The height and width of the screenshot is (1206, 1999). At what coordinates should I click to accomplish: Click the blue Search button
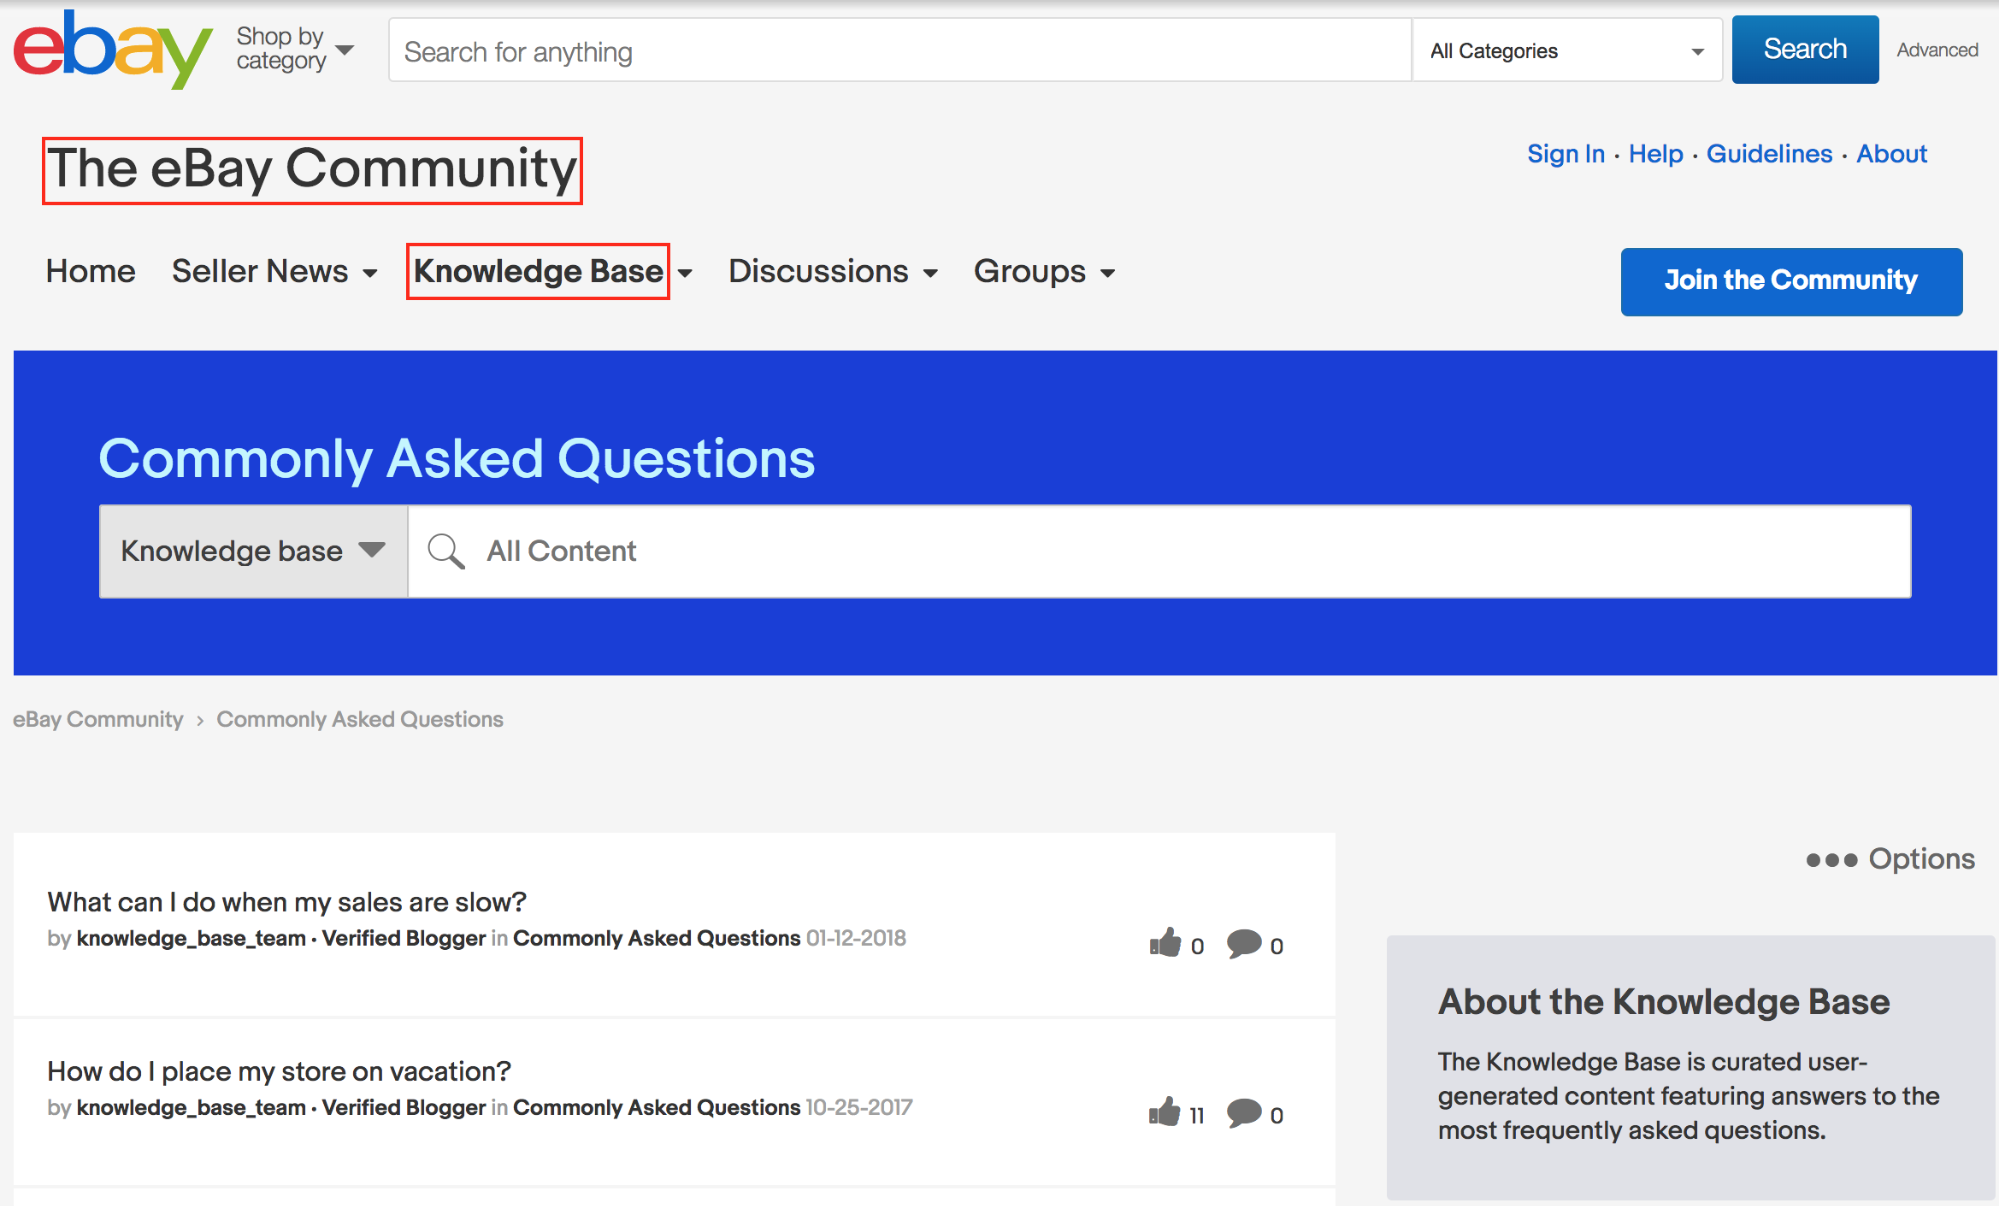click(x=1805, y=49)
